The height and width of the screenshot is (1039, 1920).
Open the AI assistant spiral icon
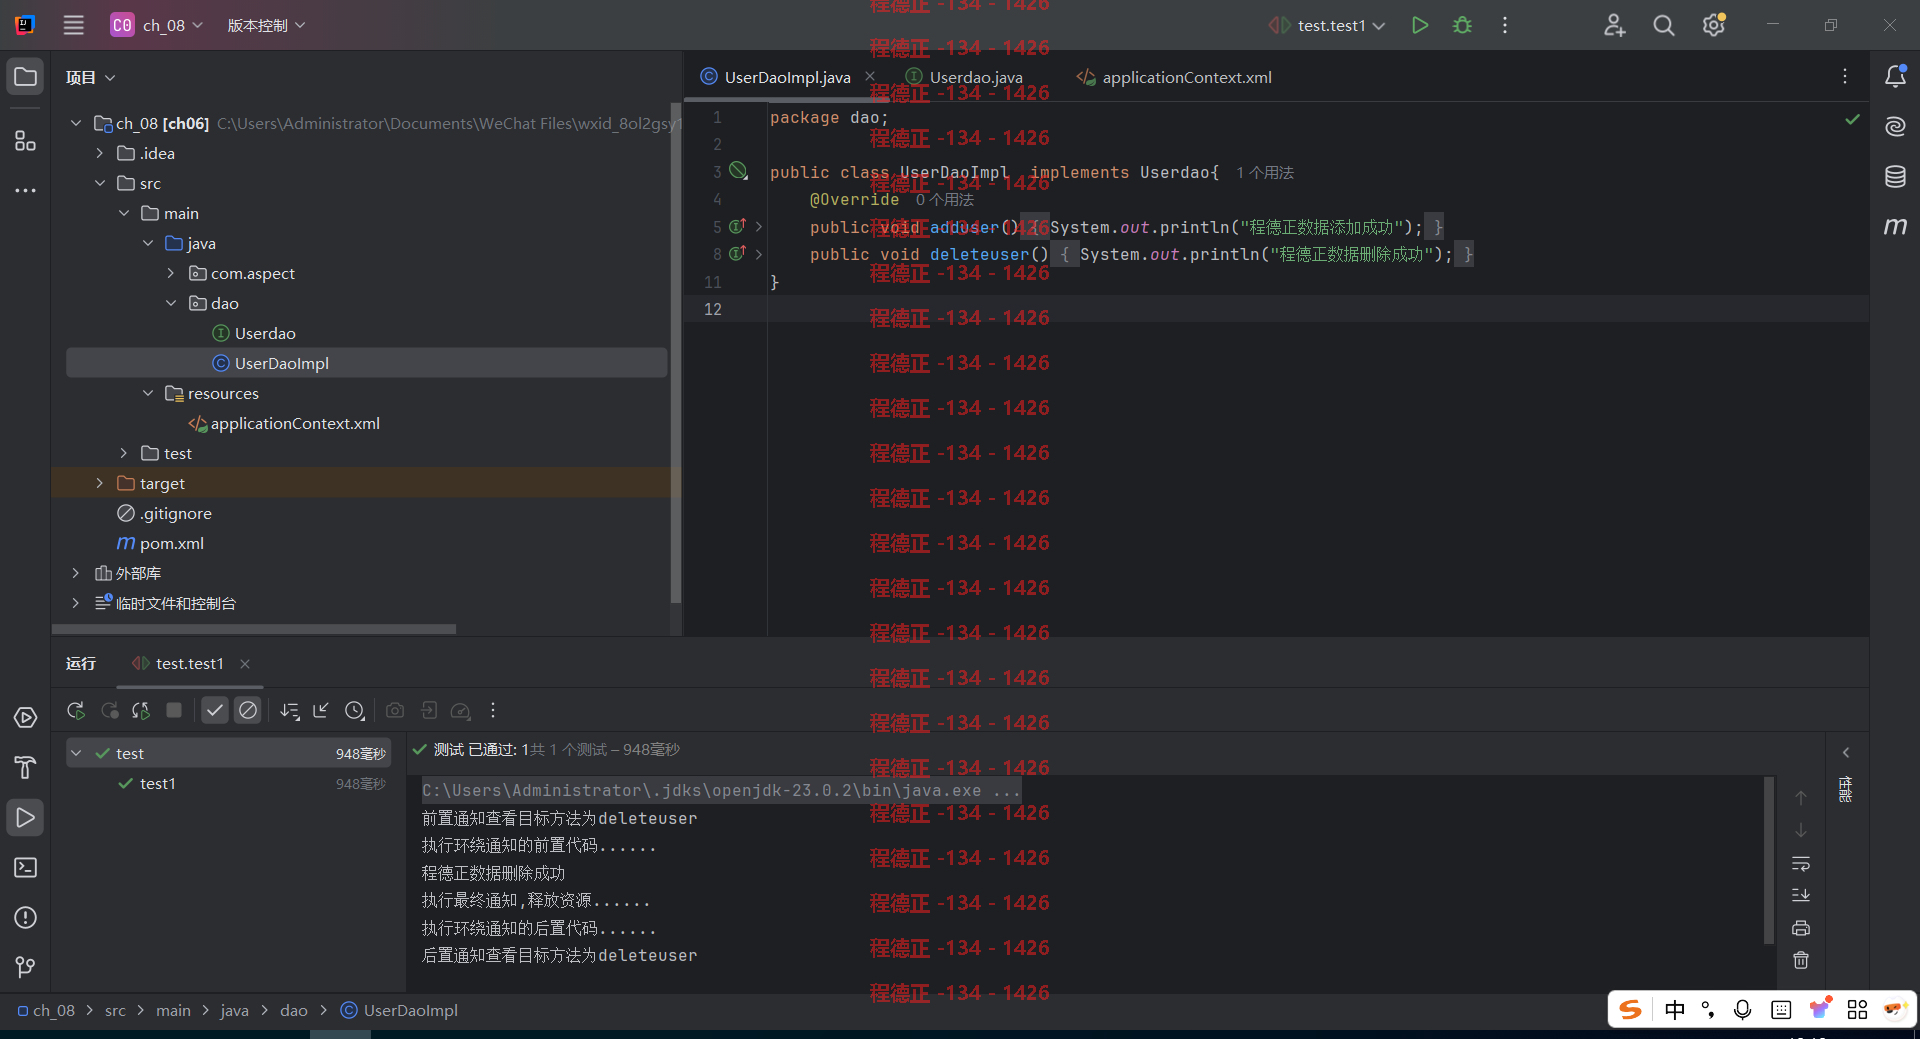[1895, 127]
